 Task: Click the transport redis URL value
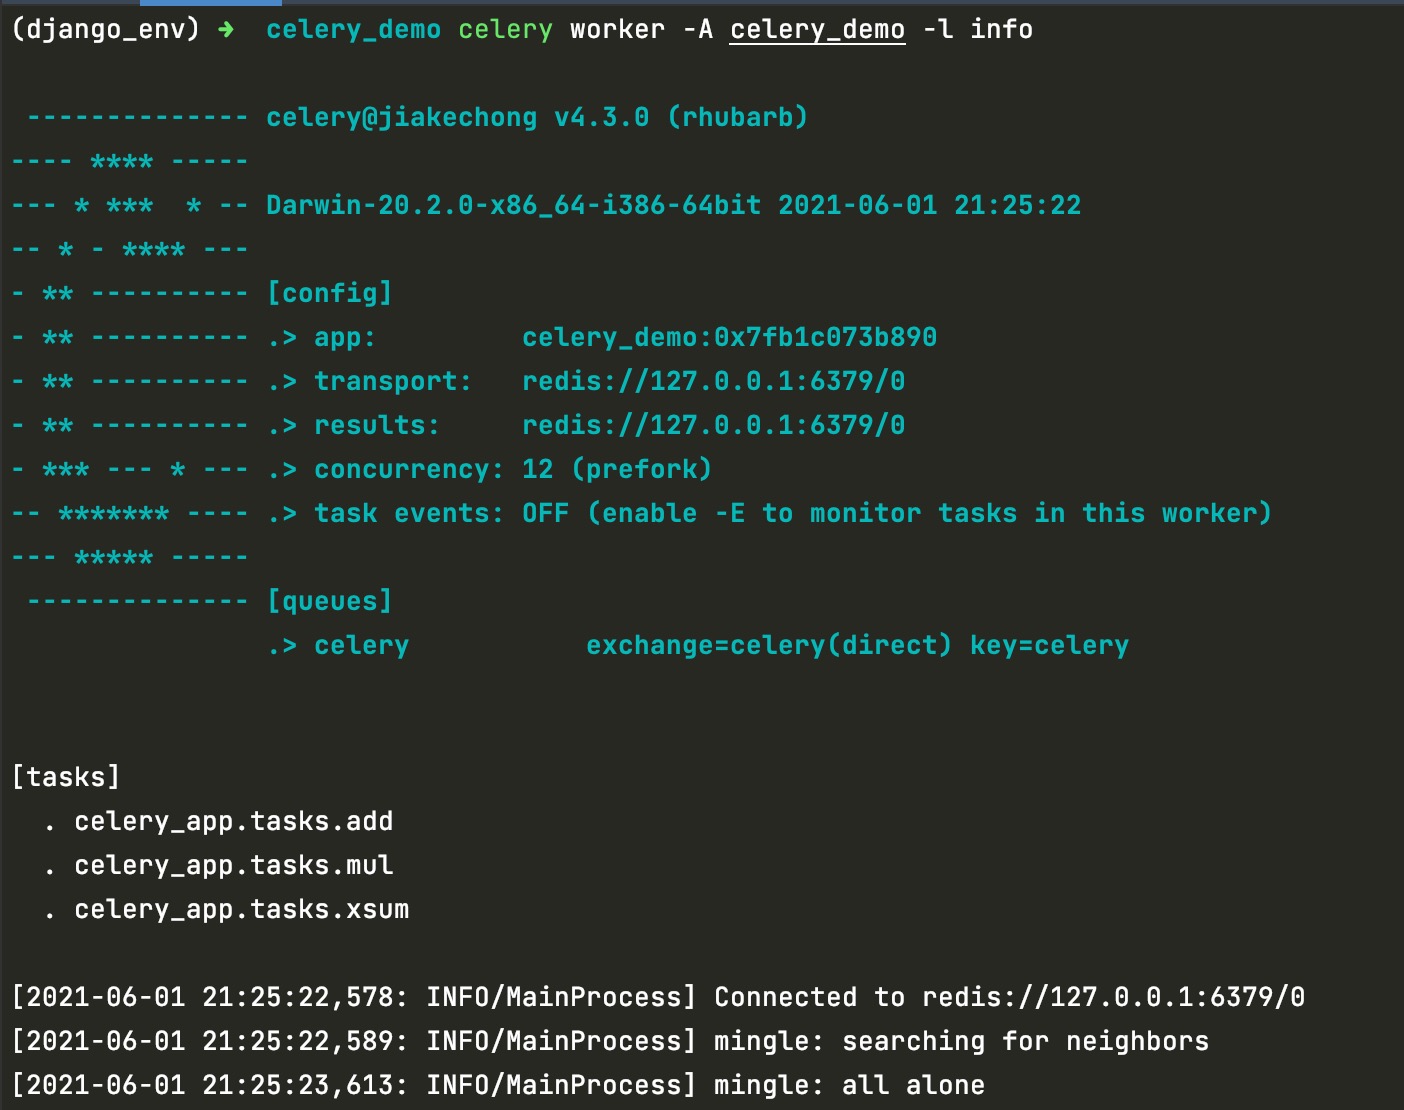(x=713, y=382)
